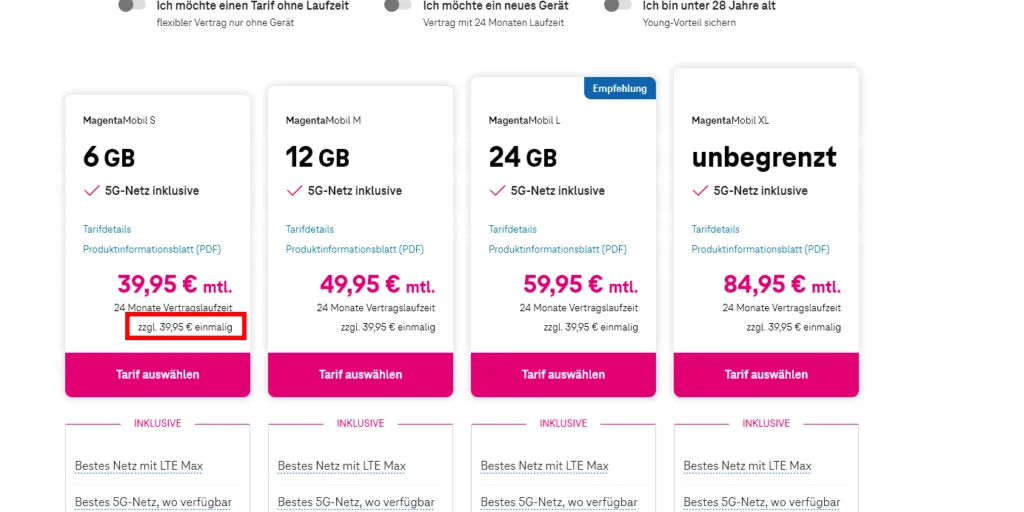1024x512 pixels.
Task: Select the MagentaMobil S tariff button
Action: click(157, 375)
